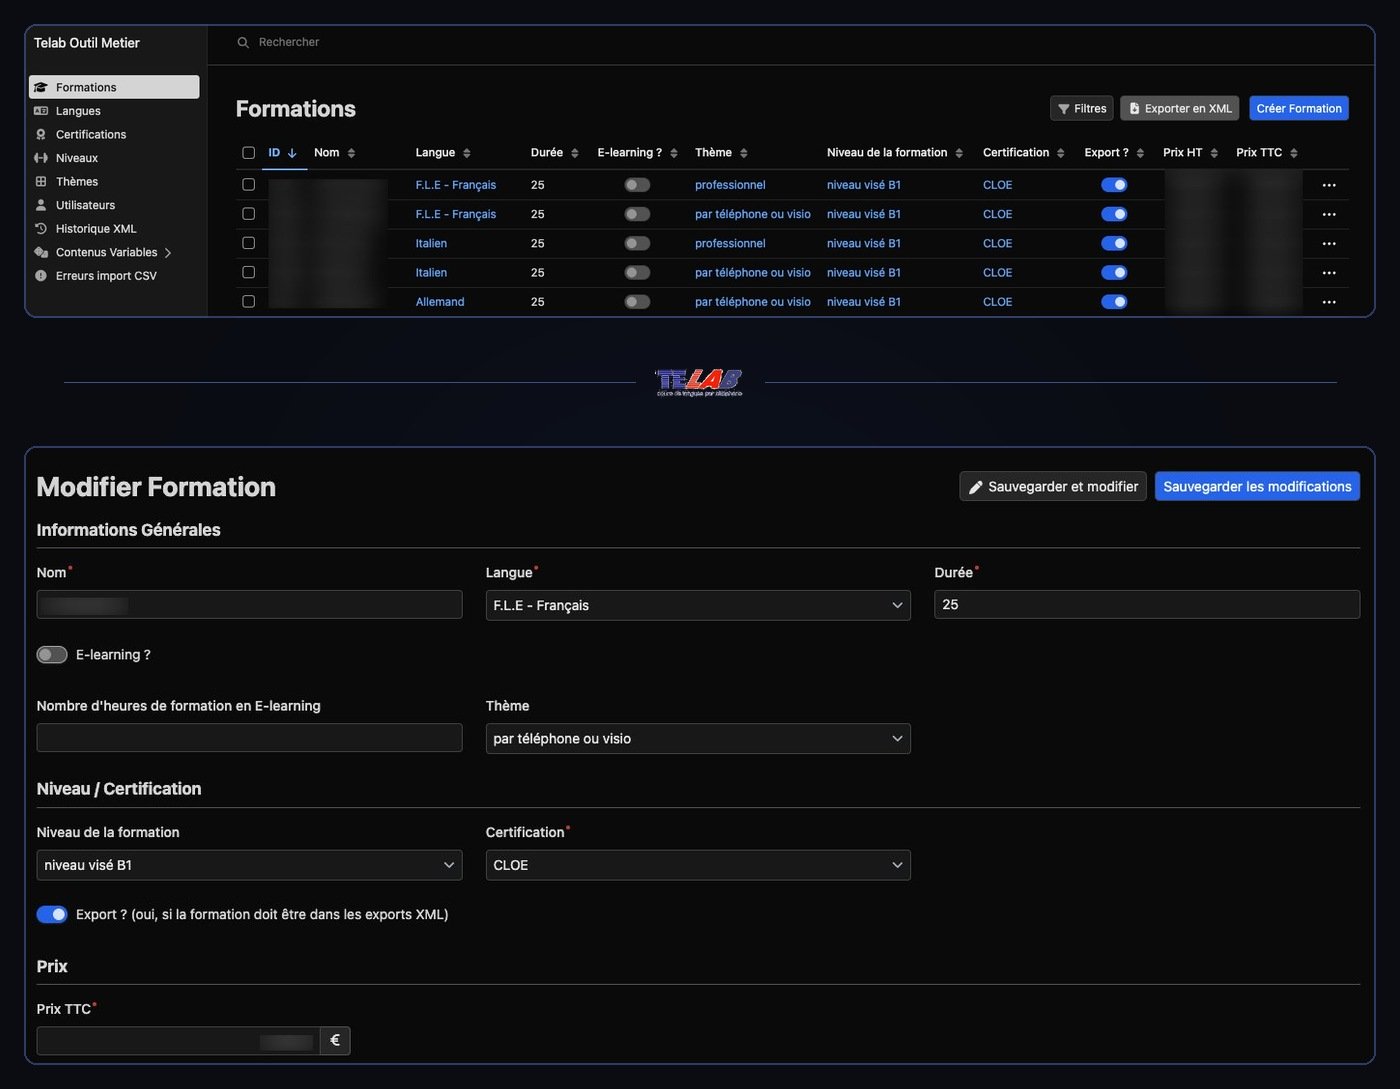
Task: Open the row actions menu for the Allemand formation
Action: point(1329,302)
